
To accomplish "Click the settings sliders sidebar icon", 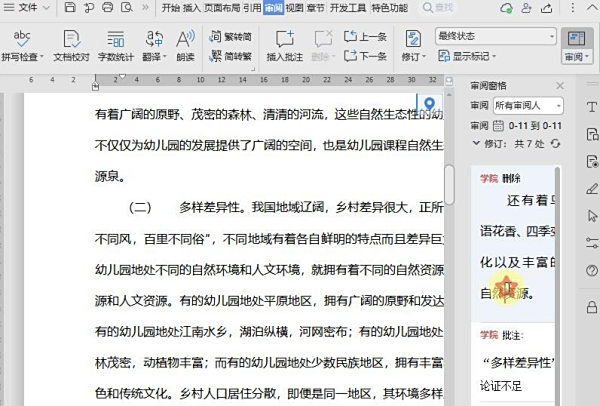I will [x=592, y=243].
